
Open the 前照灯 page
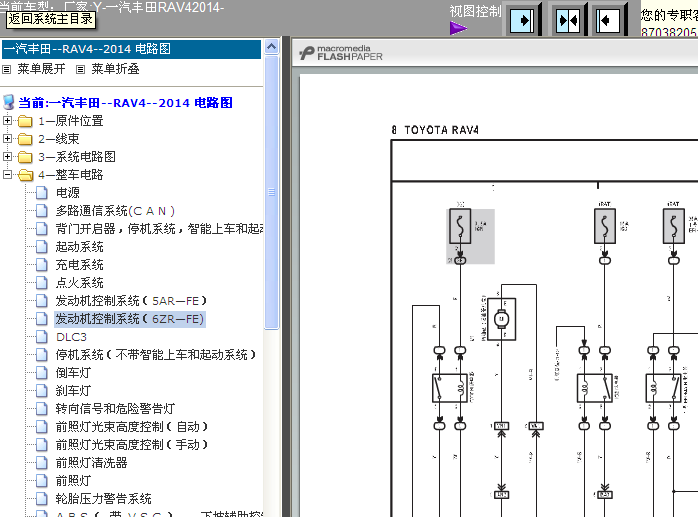click(73, 481)
